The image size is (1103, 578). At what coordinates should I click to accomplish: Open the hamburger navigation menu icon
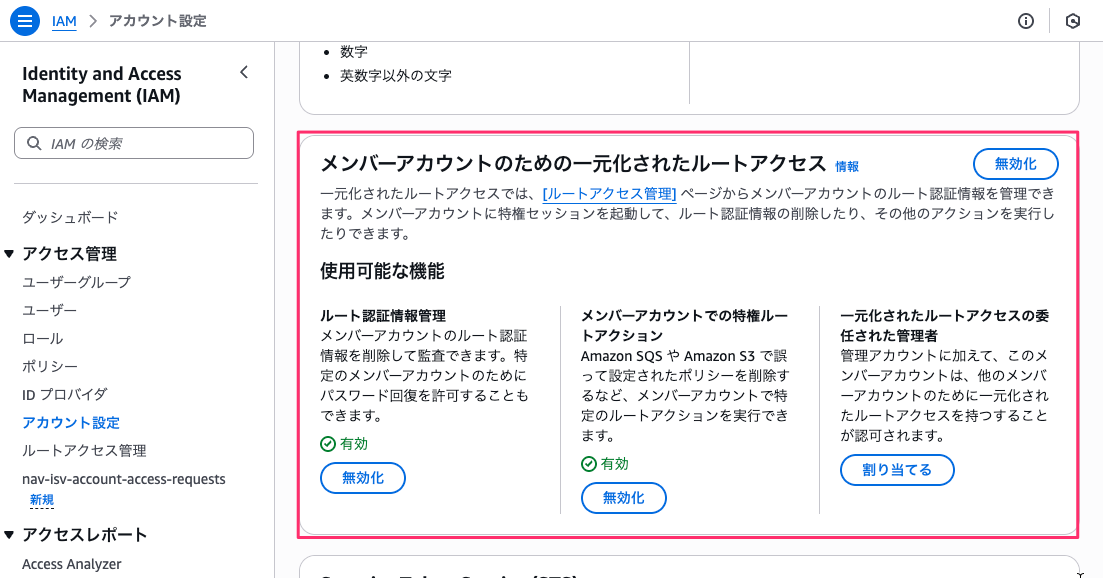(x=24, y=20)
